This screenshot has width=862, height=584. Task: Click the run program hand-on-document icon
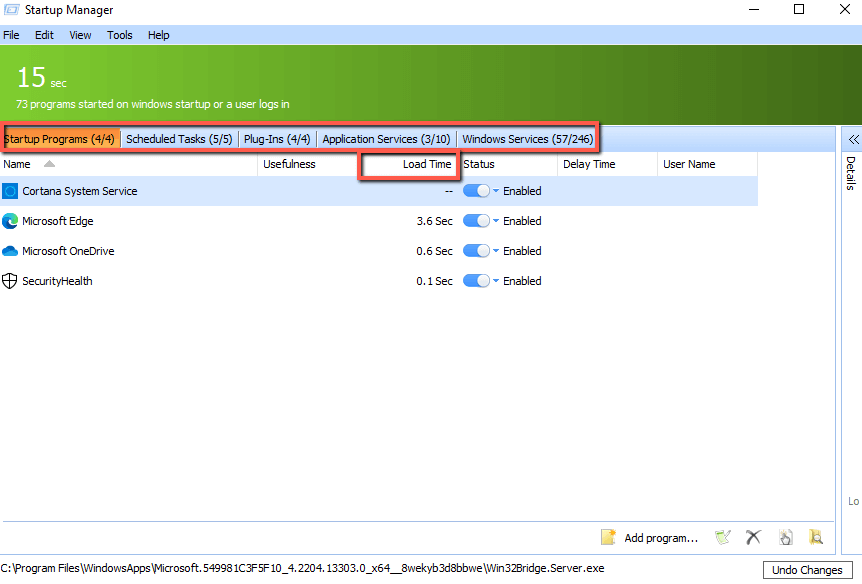point(786,537)
